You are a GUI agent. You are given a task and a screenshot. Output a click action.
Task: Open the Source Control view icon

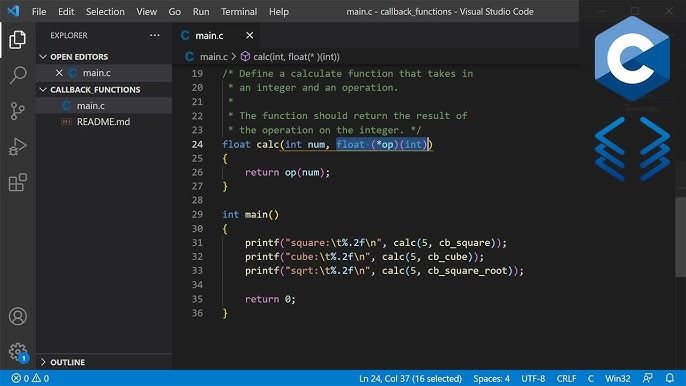pyautogui.click(x=18, y=111)
